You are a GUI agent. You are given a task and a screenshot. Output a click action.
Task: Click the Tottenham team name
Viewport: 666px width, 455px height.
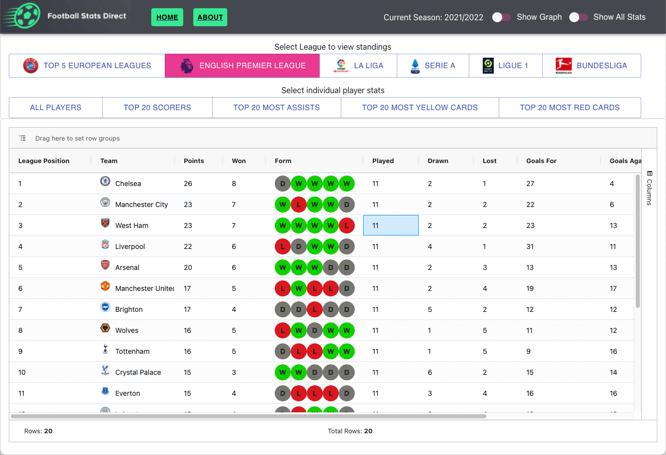[x=132, y=351]
